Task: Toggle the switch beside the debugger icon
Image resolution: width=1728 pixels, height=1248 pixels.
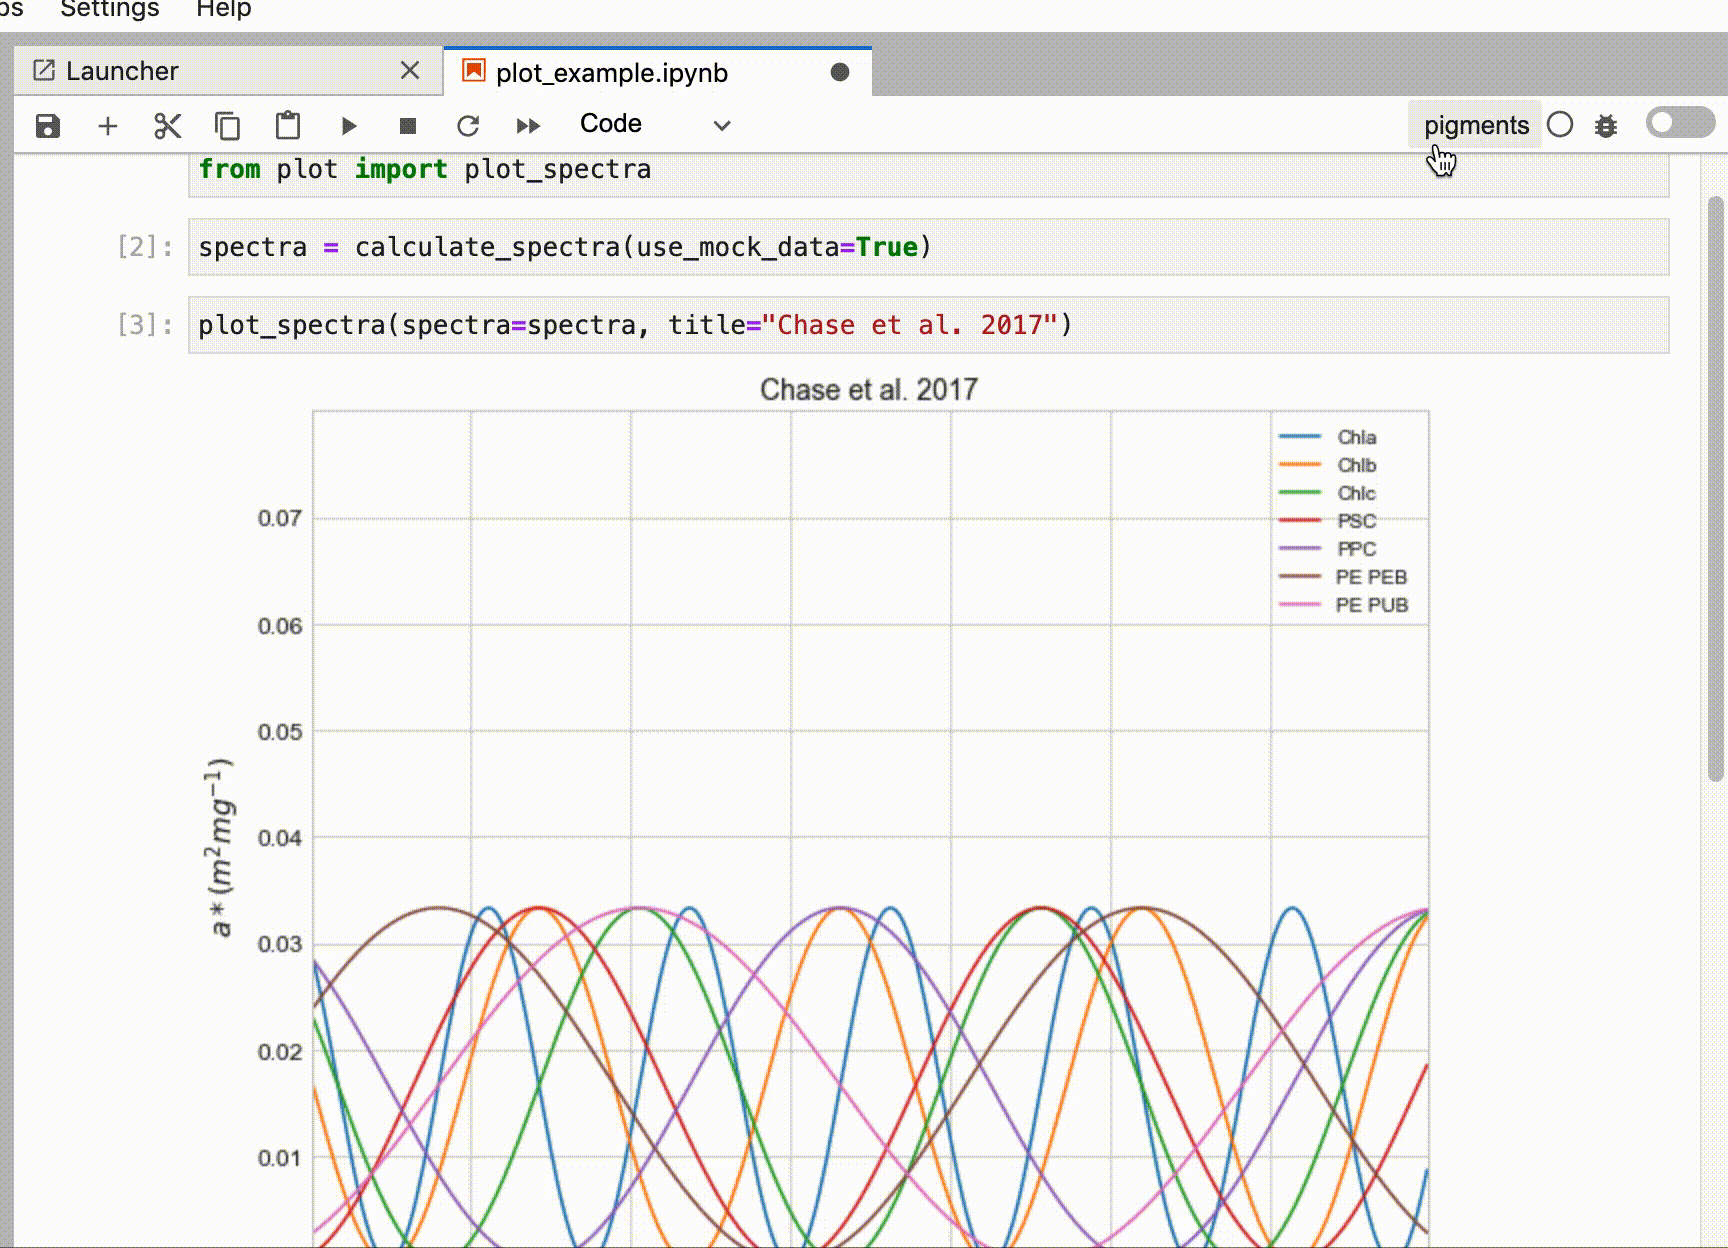Action: 1678,122
